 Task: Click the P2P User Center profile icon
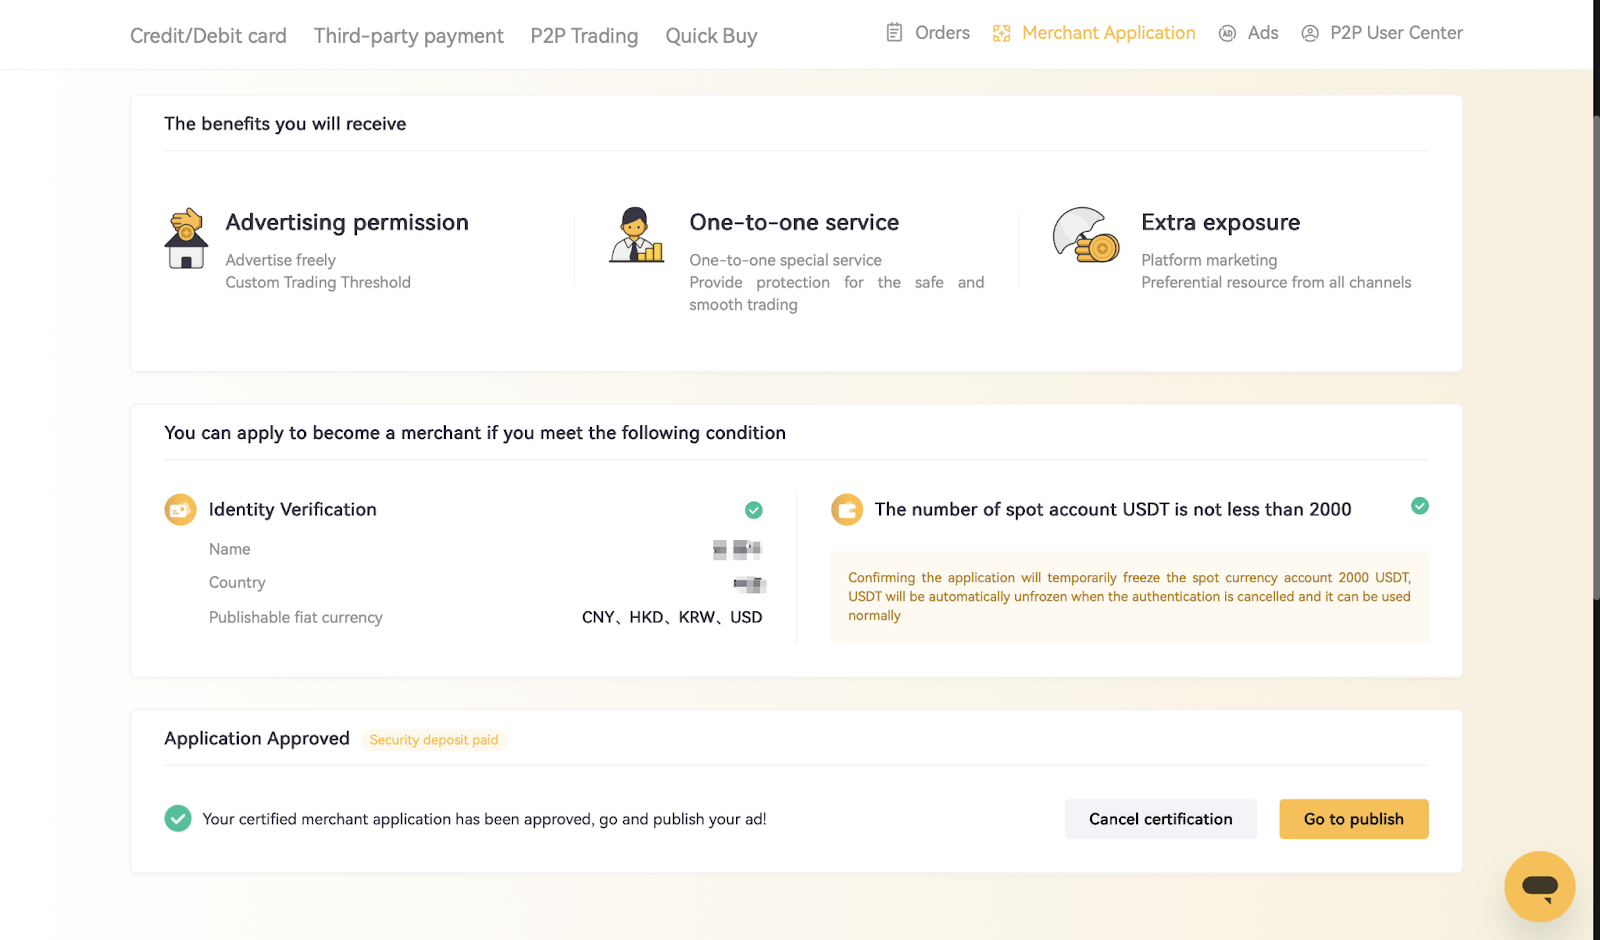(1309, 33)
